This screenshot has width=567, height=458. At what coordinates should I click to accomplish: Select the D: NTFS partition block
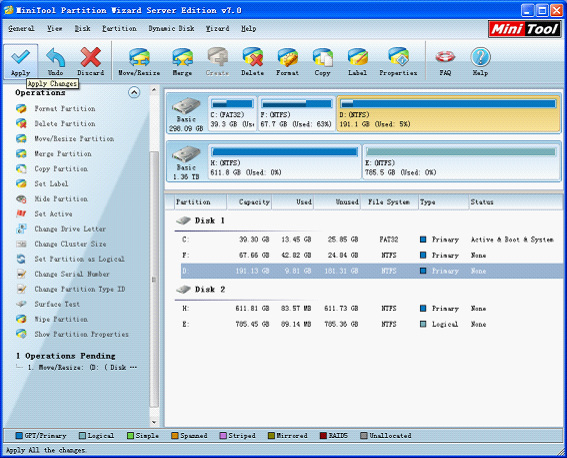pyautogui.click(x=448, y=114)
